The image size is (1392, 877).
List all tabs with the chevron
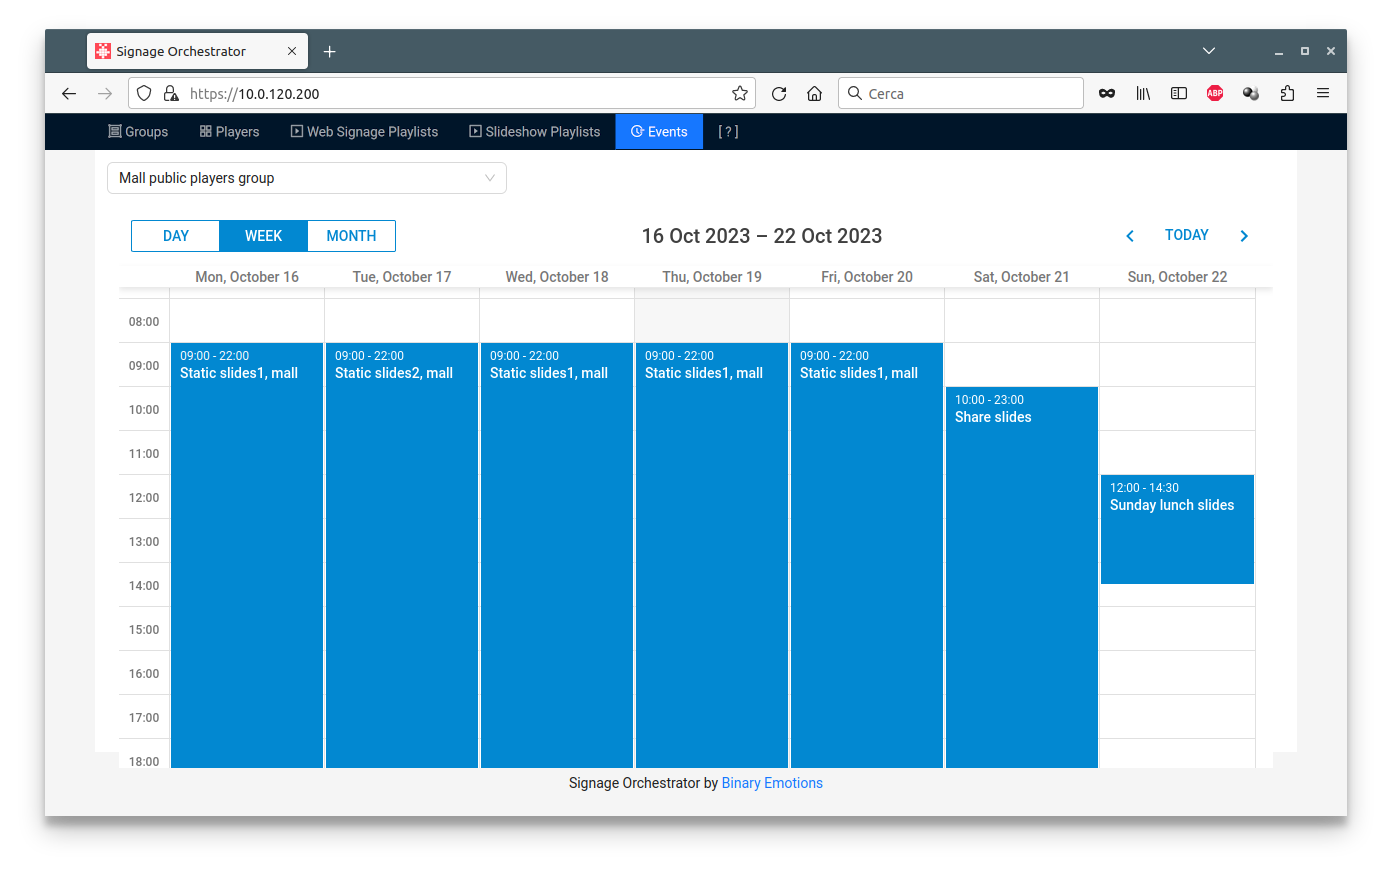click(1208, 51)
